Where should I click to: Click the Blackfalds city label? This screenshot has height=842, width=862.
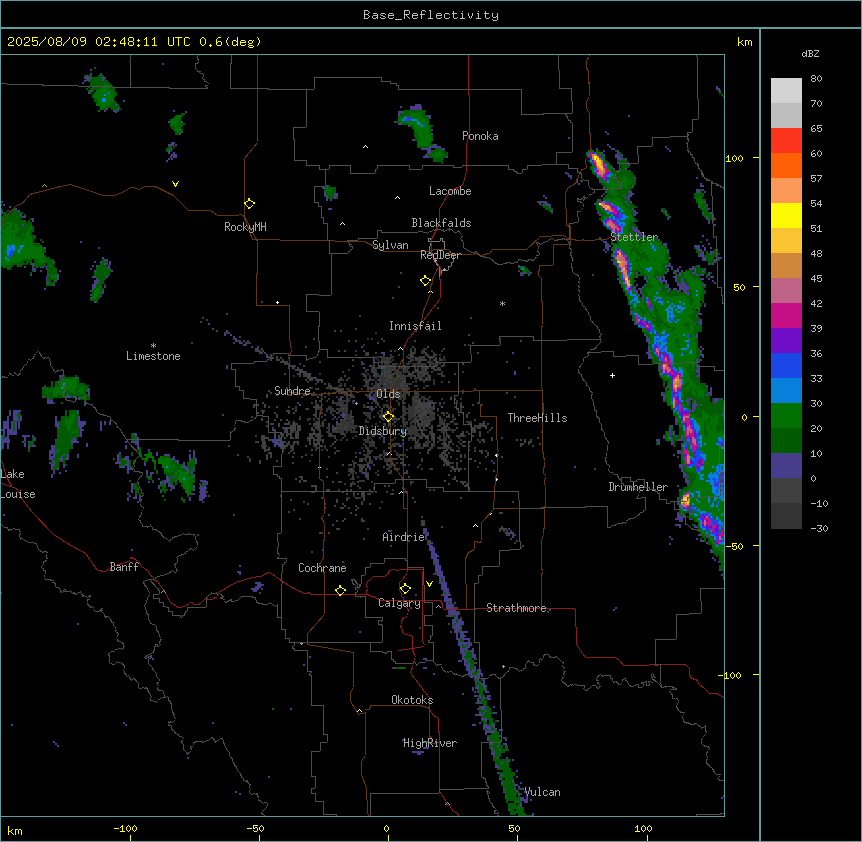point(441,223)
